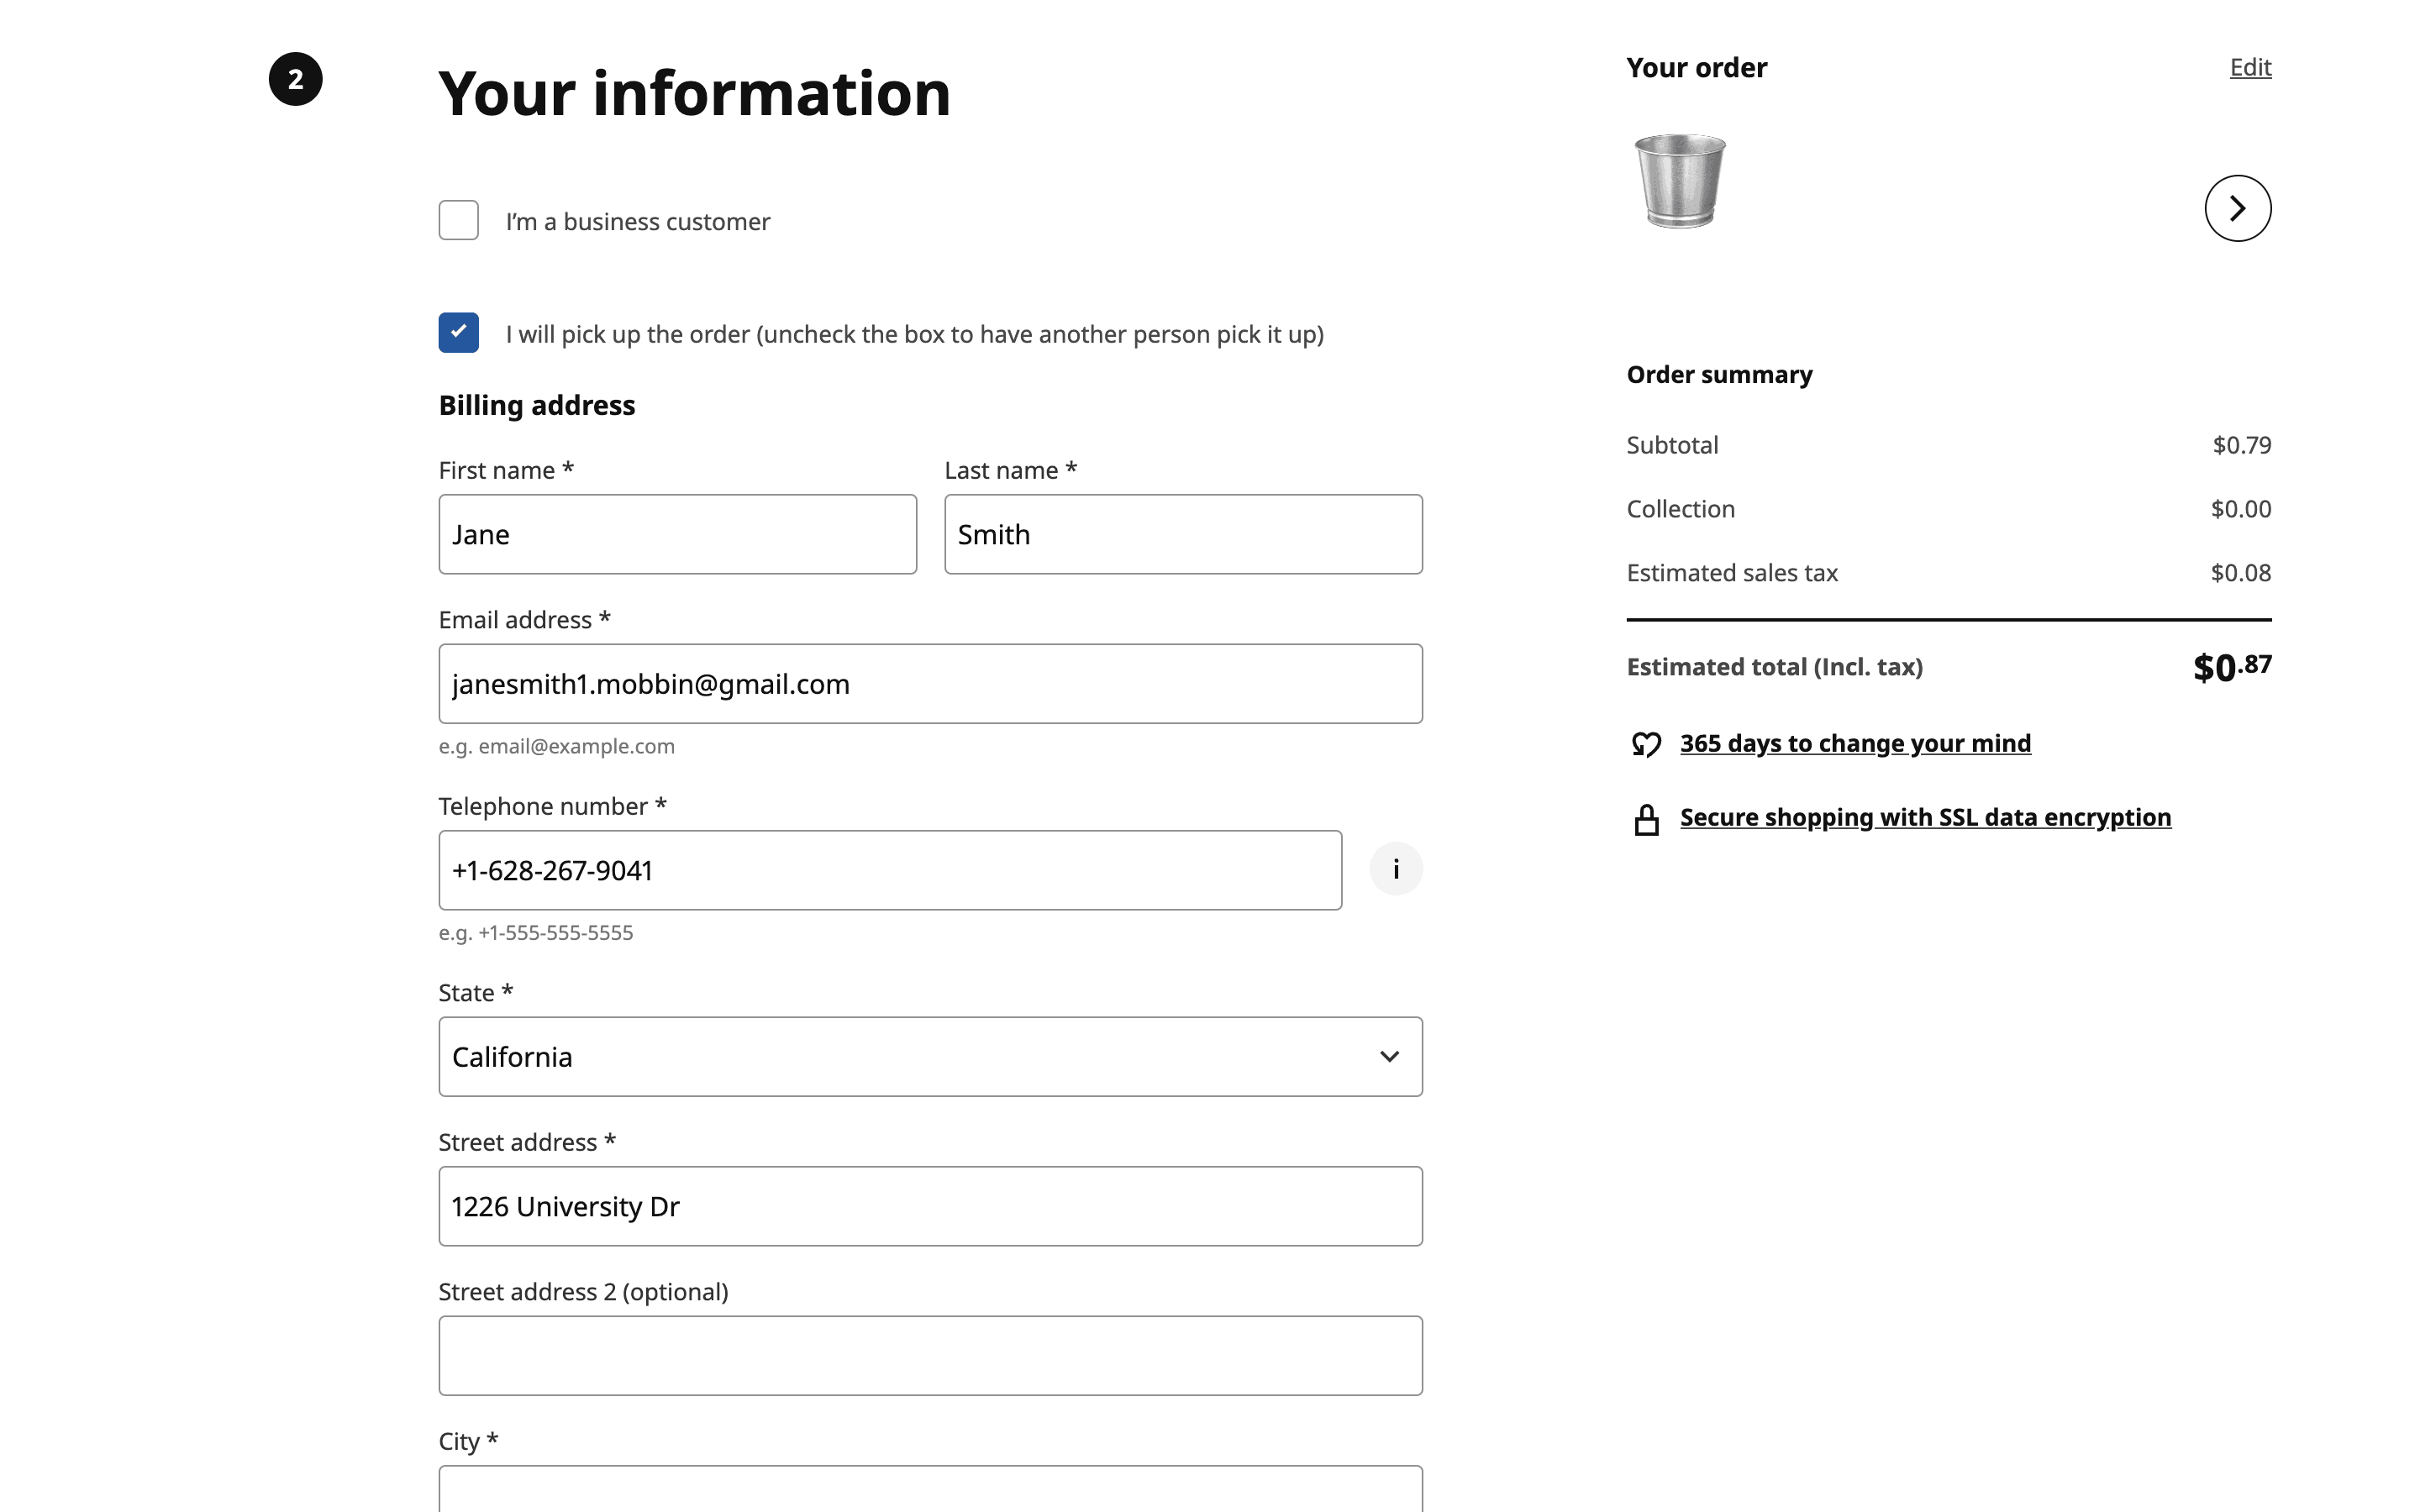This screenshot has width=2420, height=1512.
Task: Click the right arrow in Your order
Action: pyautogui.click(x=2237, y=208)
